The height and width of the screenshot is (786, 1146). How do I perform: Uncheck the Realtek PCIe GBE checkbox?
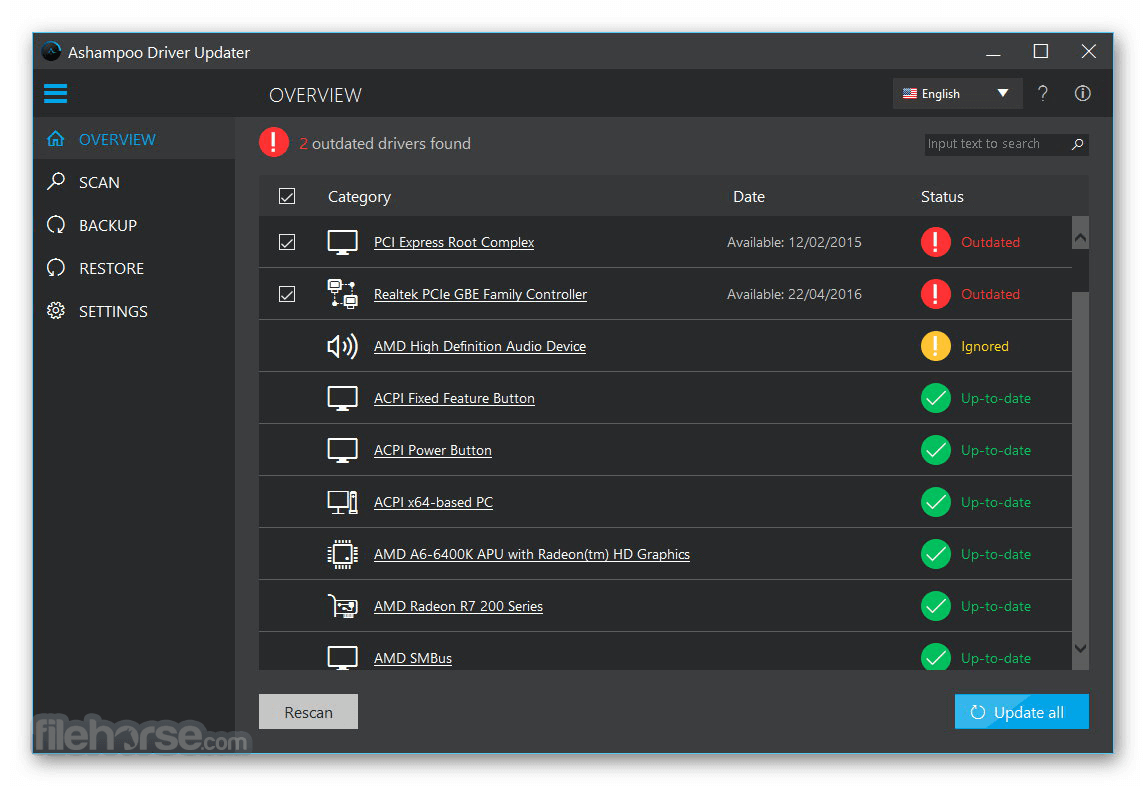pyautogui.click(x=287, y=294)
